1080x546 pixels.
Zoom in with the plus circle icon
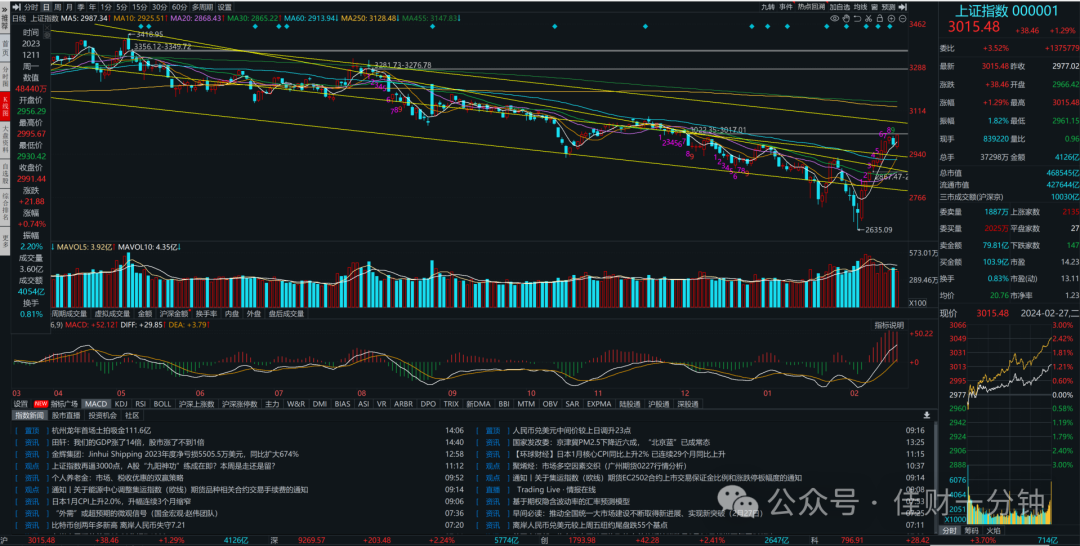(891, 19)
